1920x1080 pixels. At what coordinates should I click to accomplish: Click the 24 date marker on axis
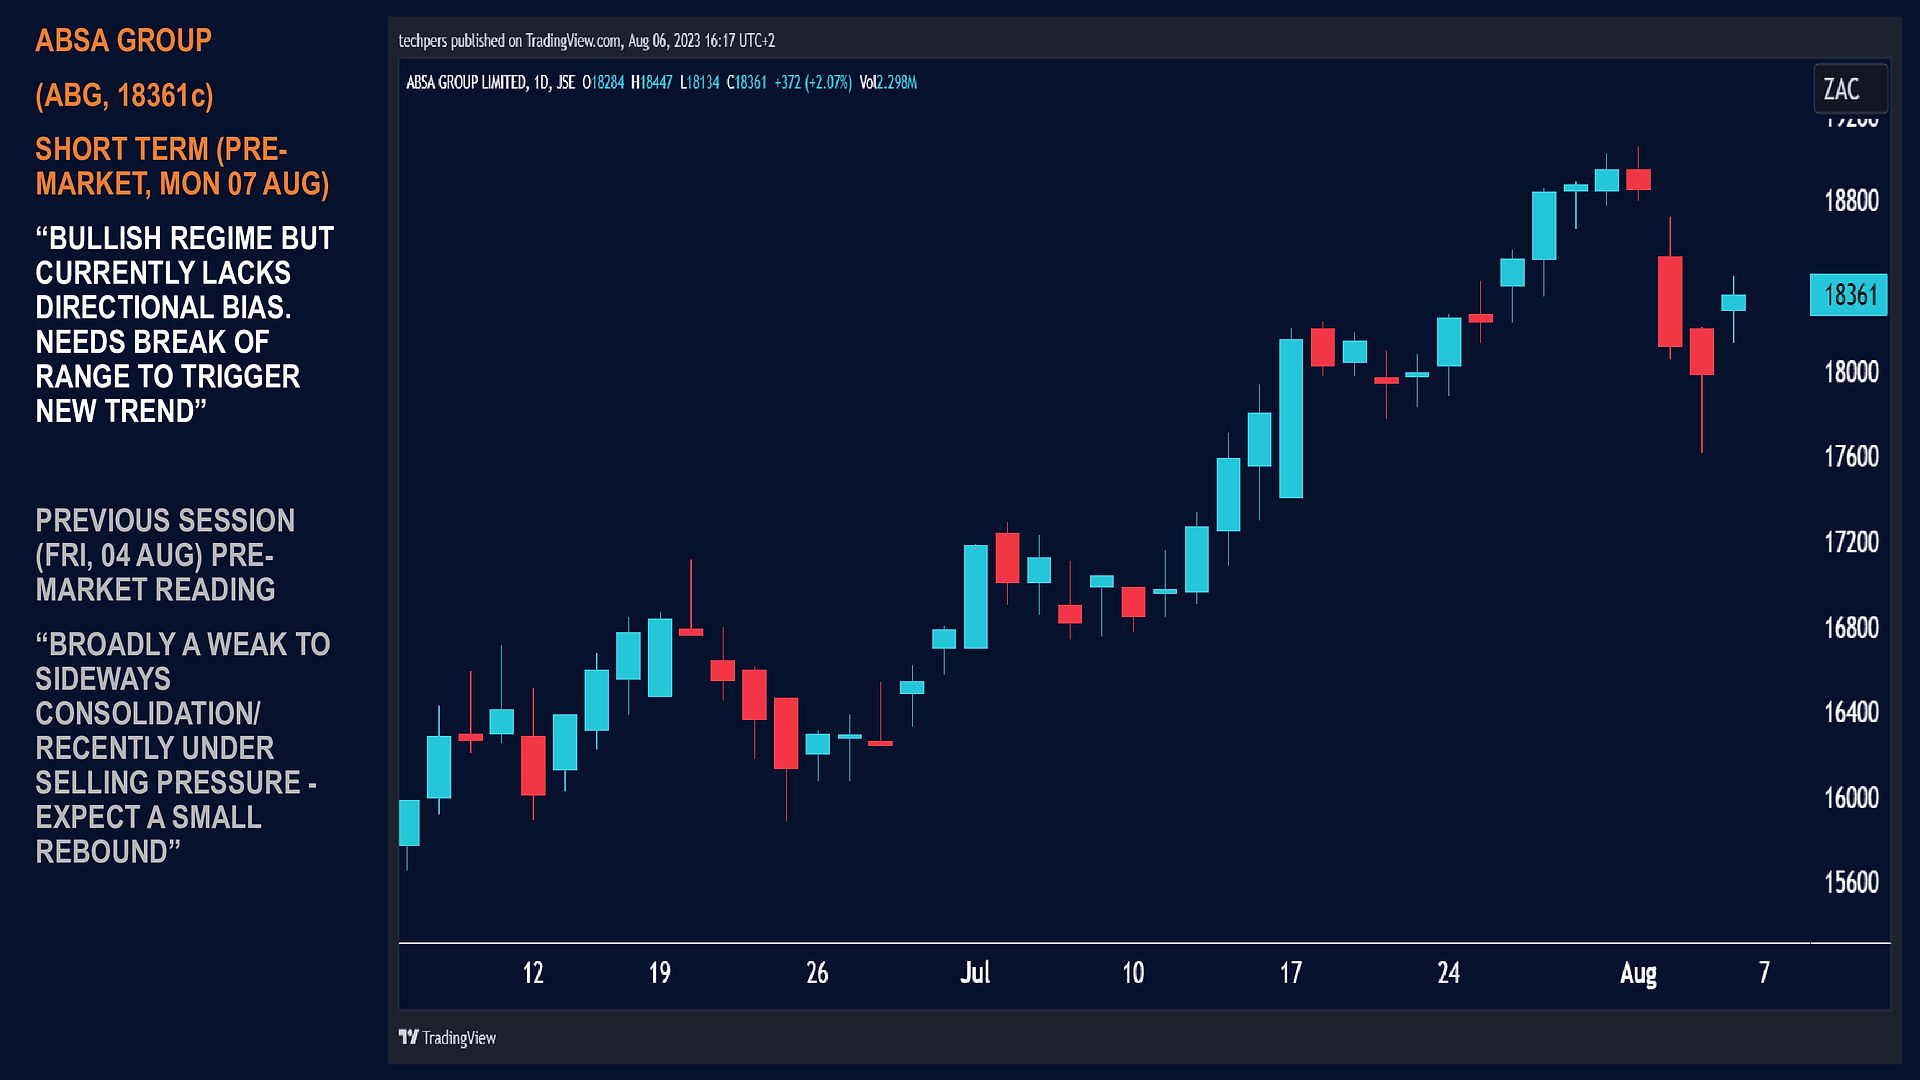pyautogui.click(x=1448, y=972)
